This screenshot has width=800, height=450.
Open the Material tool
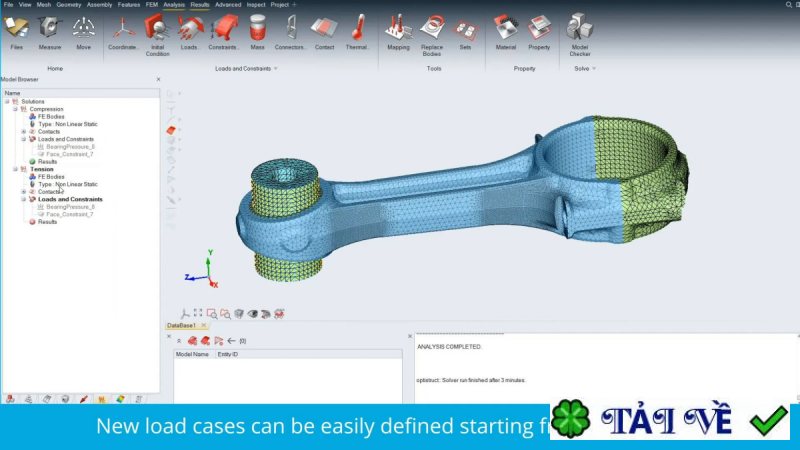coord(506,33)
